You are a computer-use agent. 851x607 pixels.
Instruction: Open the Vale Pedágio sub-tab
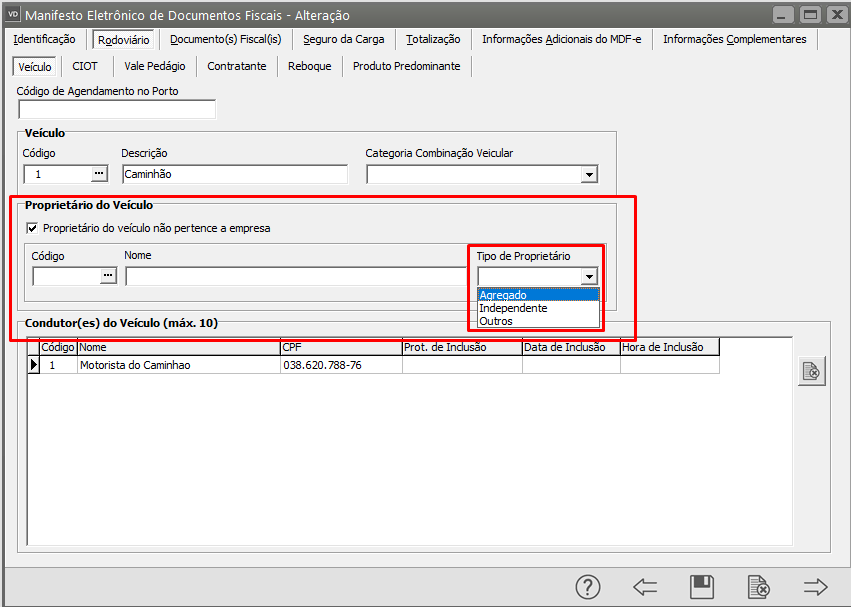pyautogui.click(x=155, y=66)
